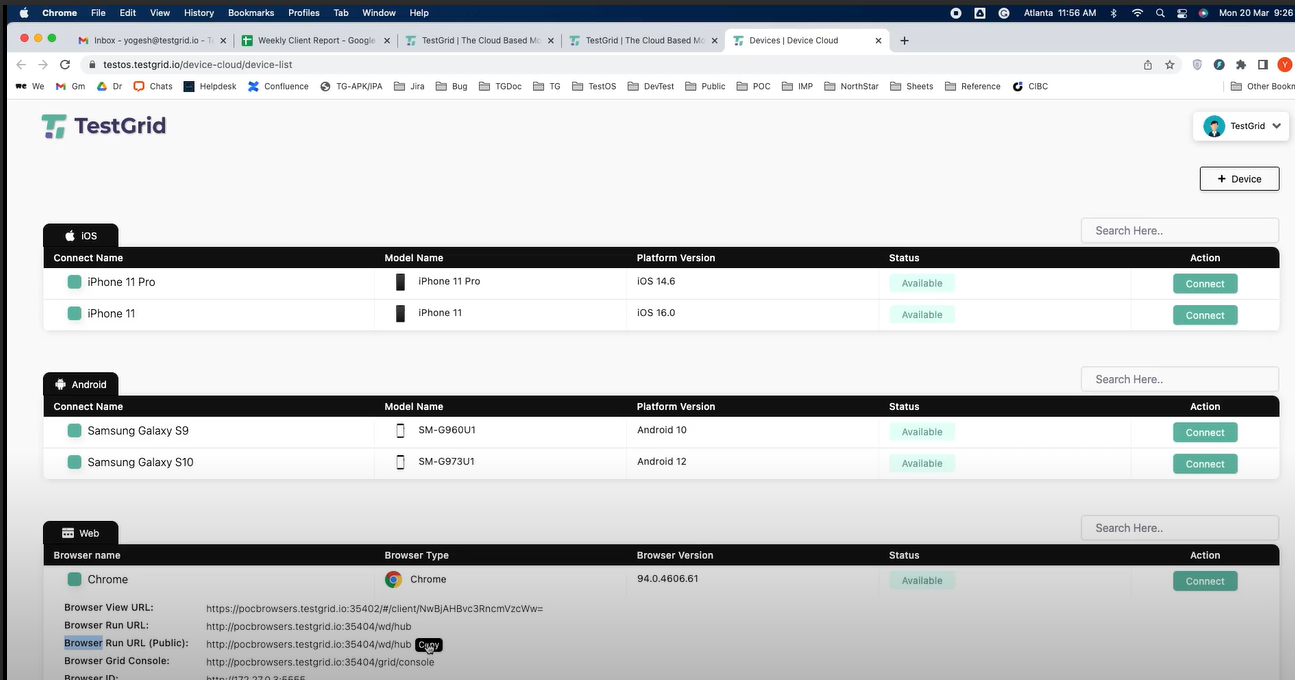1295x680 pixels.
Task: Switch to the Inbox Gmail tab
Action: click(x=151, y=41)
